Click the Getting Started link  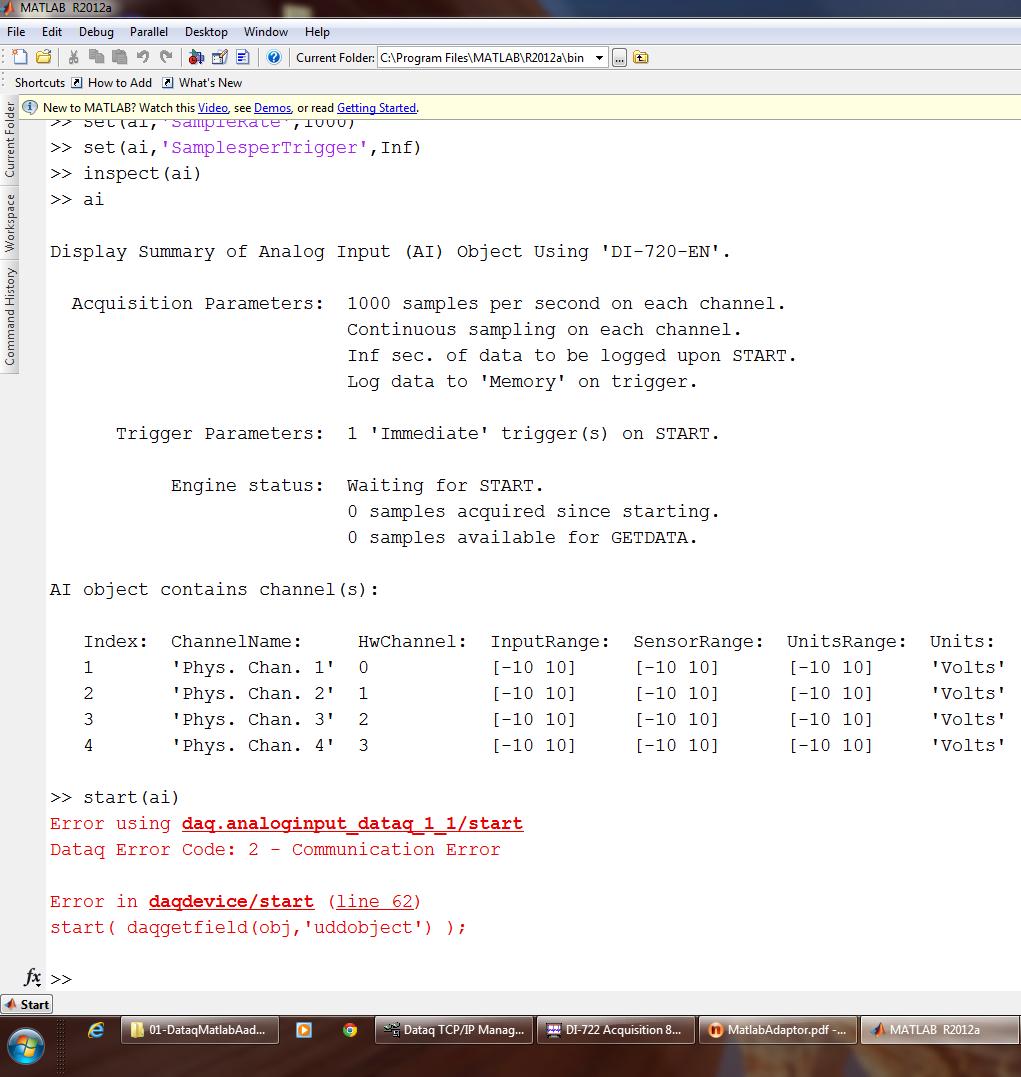coord(377,108)
